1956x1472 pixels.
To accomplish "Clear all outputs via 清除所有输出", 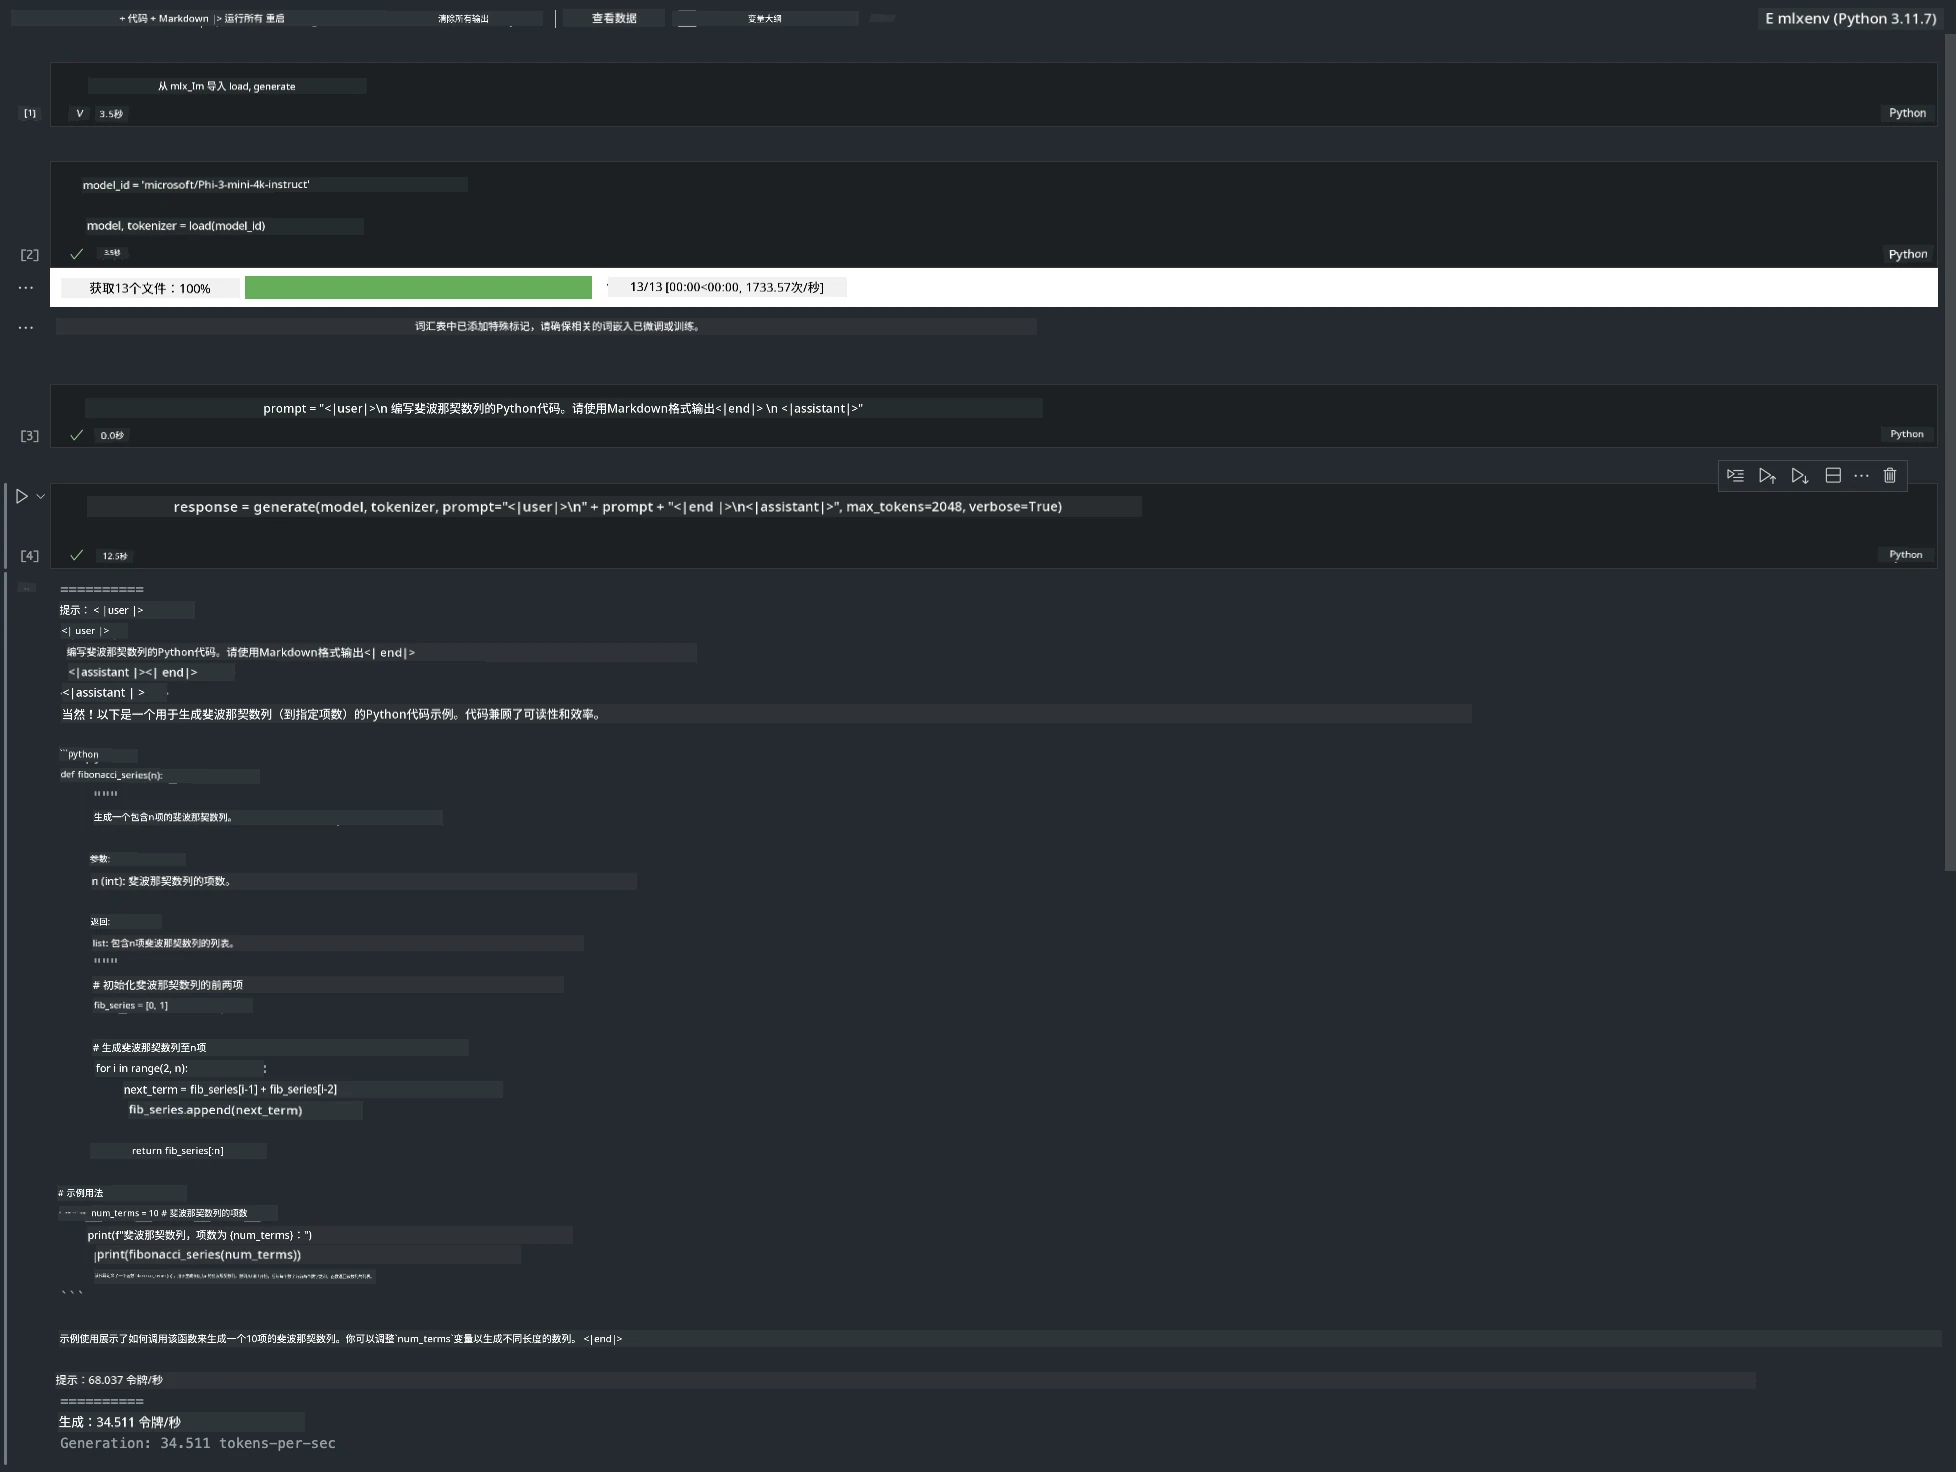I will coord(463,18).
